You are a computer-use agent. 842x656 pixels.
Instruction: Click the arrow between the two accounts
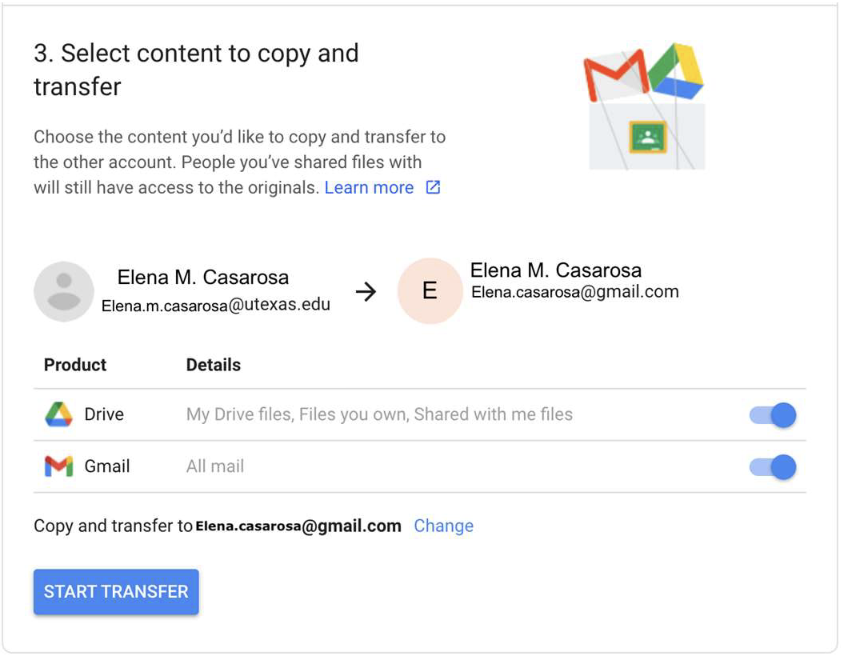pos(366,292)
